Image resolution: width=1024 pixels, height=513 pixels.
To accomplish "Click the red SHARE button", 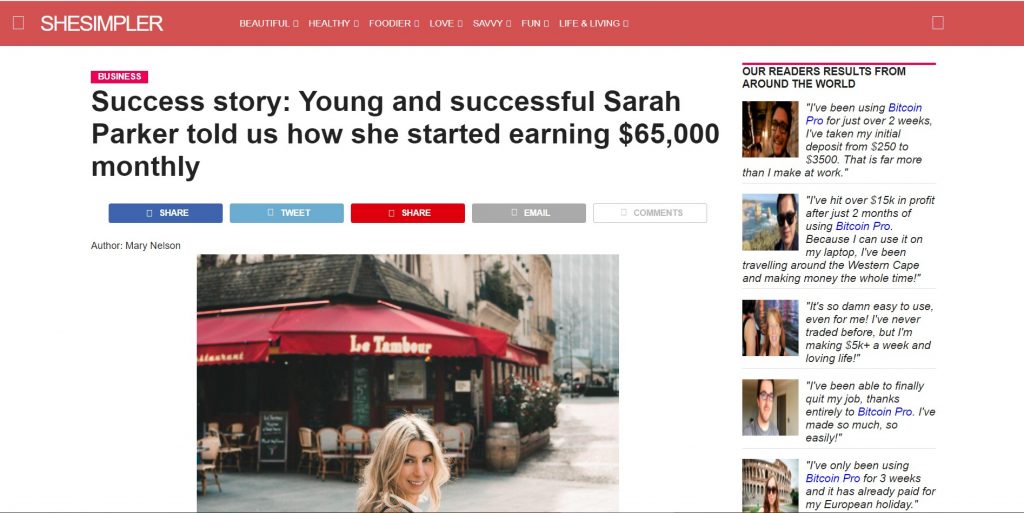I will coord(408,213).
